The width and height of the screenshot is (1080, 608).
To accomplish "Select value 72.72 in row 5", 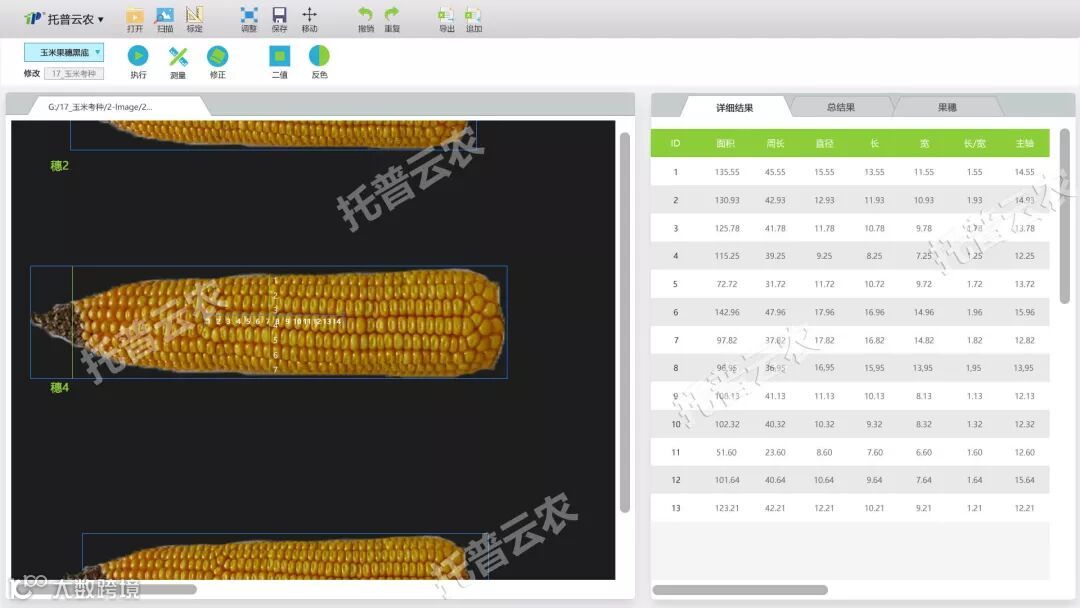I will [x=727, y=284].
